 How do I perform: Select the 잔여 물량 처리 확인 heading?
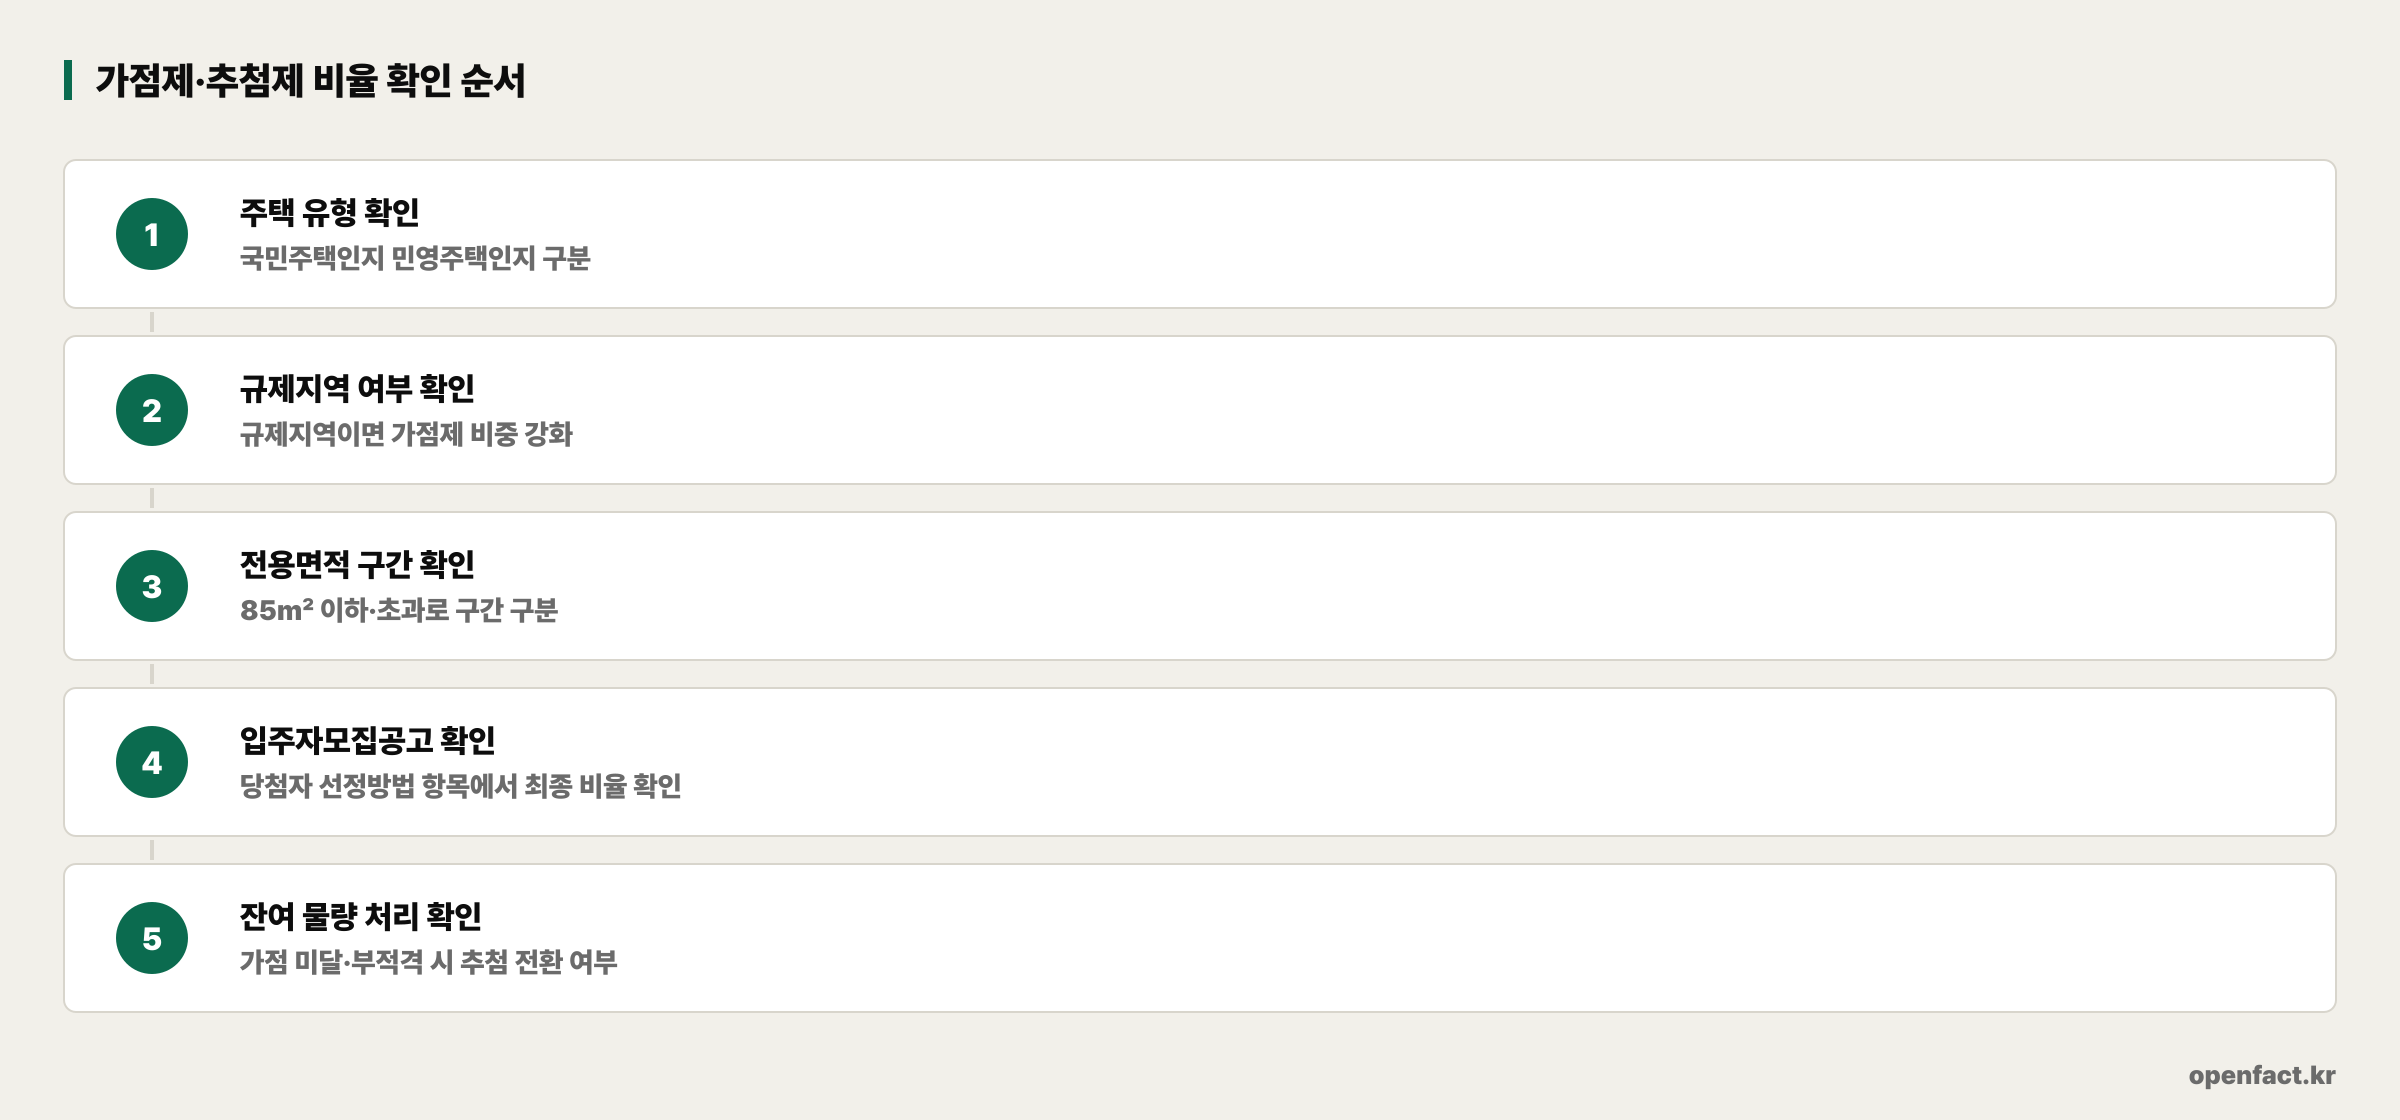[x=360, y=916]
